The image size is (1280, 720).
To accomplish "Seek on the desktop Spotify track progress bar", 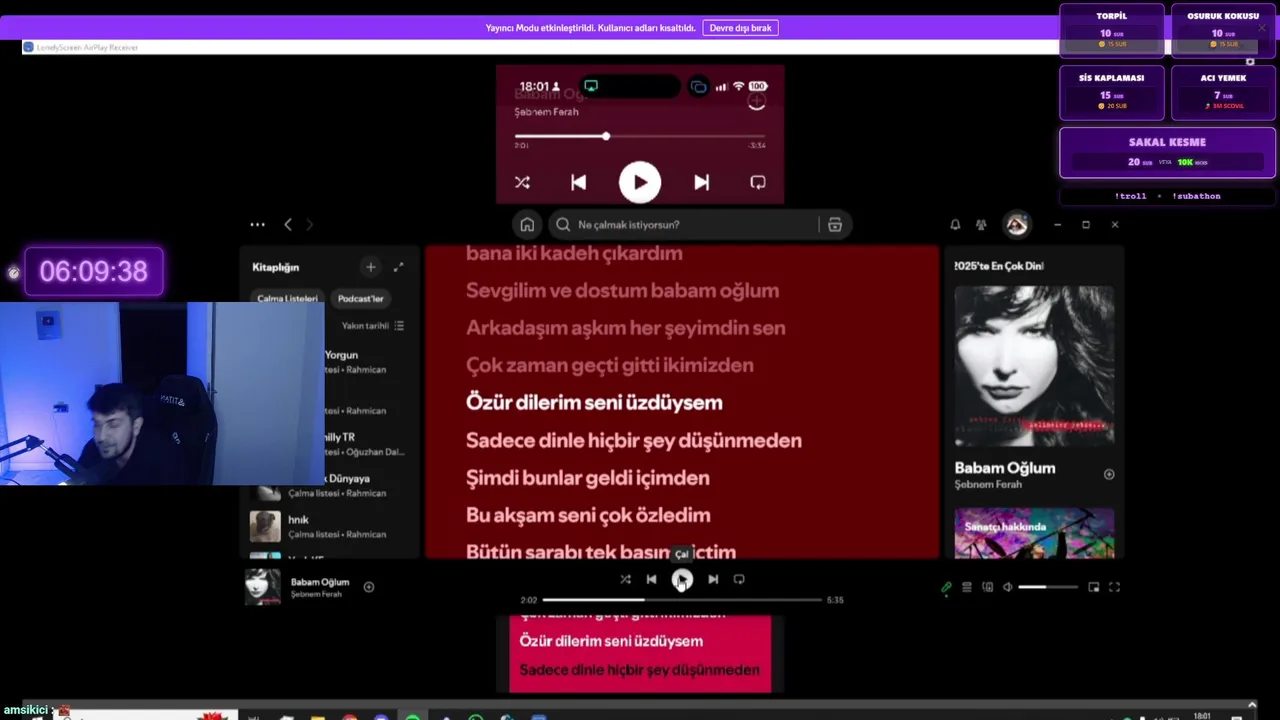I will [682, 600].
